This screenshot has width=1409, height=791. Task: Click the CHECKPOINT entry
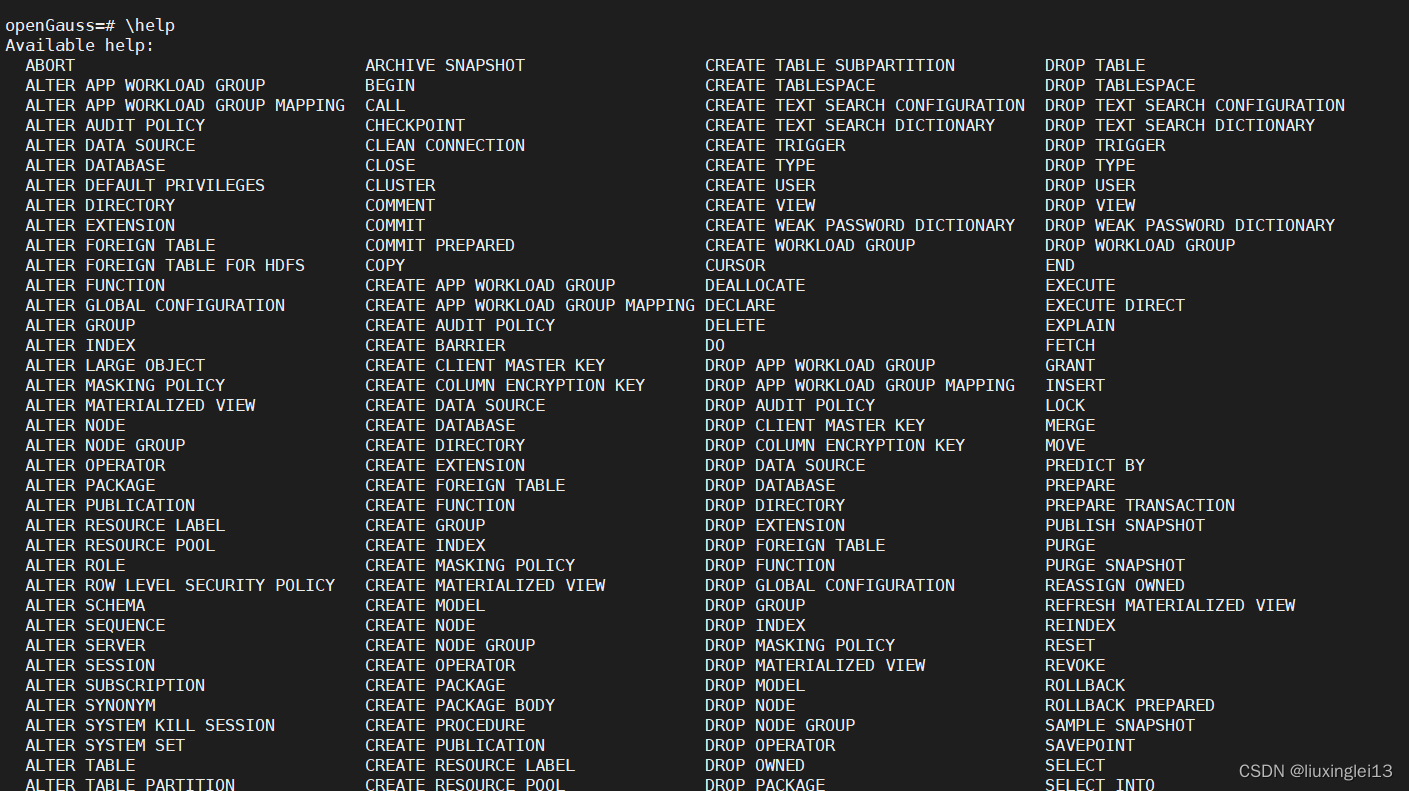(x=414, y=125)
